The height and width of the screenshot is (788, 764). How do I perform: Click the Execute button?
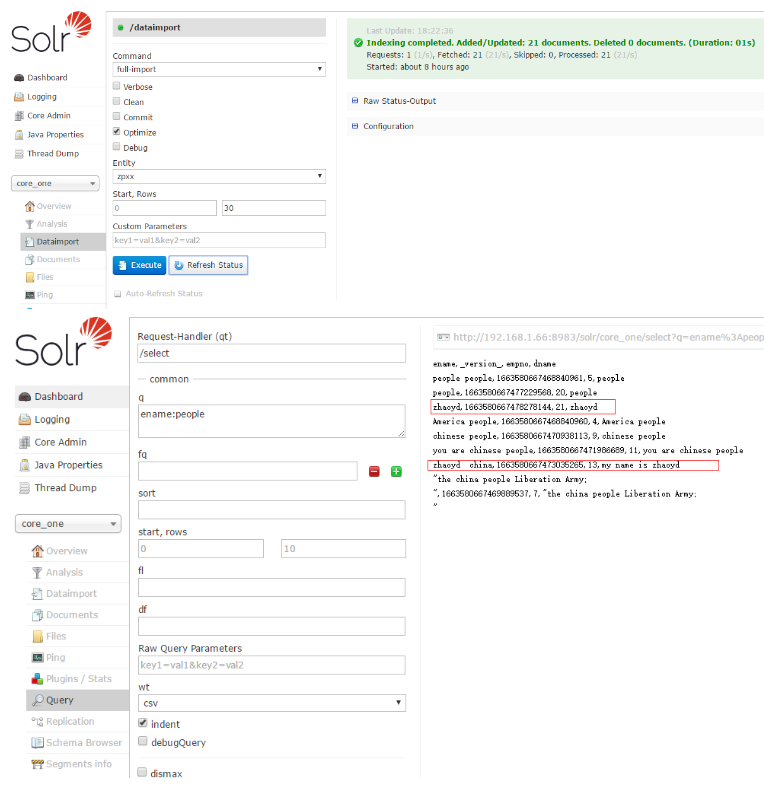click(x=139, y=265)
